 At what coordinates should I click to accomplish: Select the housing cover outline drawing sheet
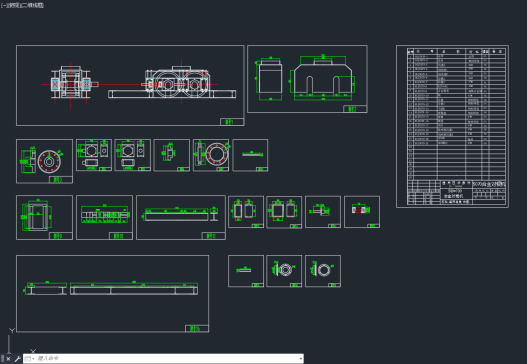click(x=307, y=79)
